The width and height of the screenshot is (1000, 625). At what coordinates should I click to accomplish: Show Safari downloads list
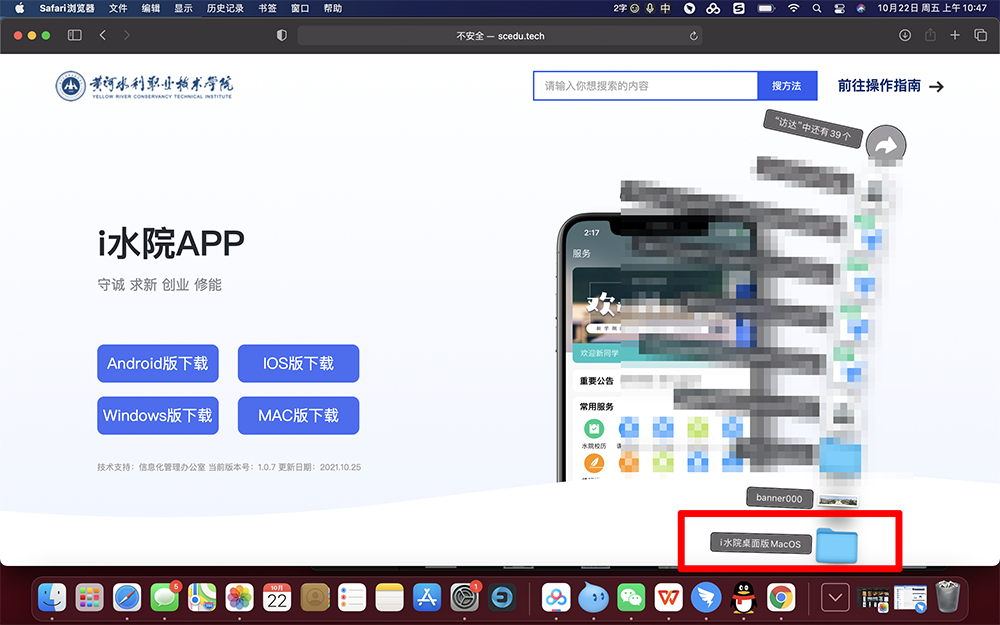click(905, 35)
